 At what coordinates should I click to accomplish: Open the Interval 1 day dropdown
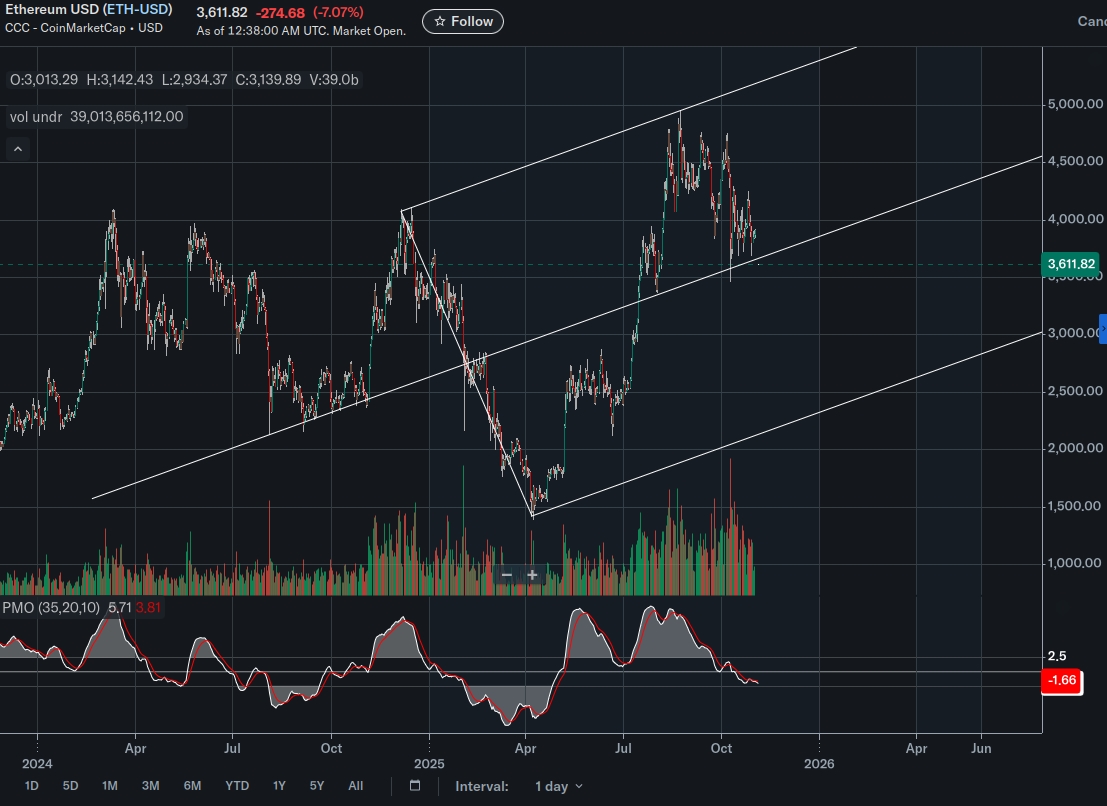tap(558, 786)
